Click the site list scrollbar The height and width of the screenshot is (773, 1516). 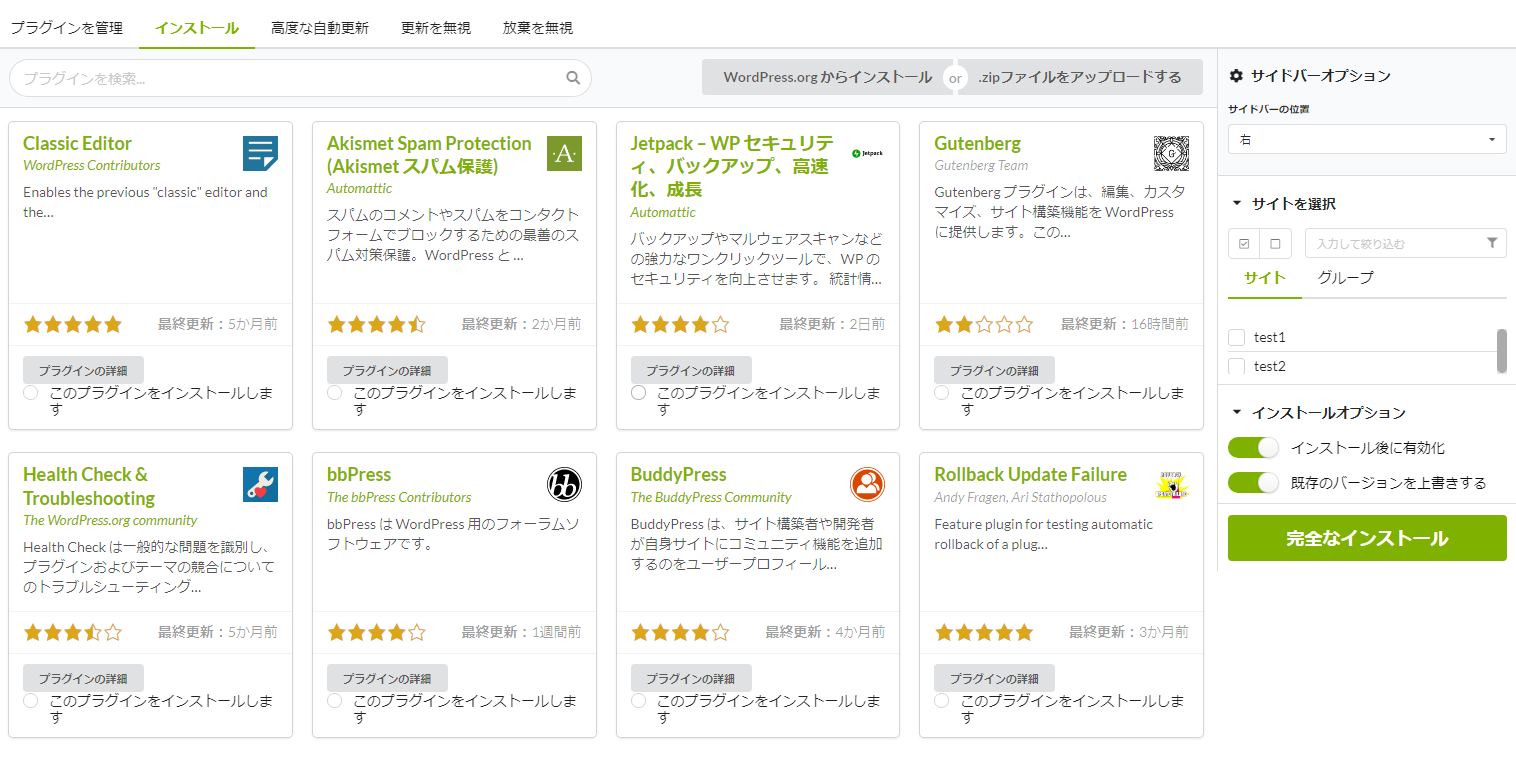[x=1501, y=350]
